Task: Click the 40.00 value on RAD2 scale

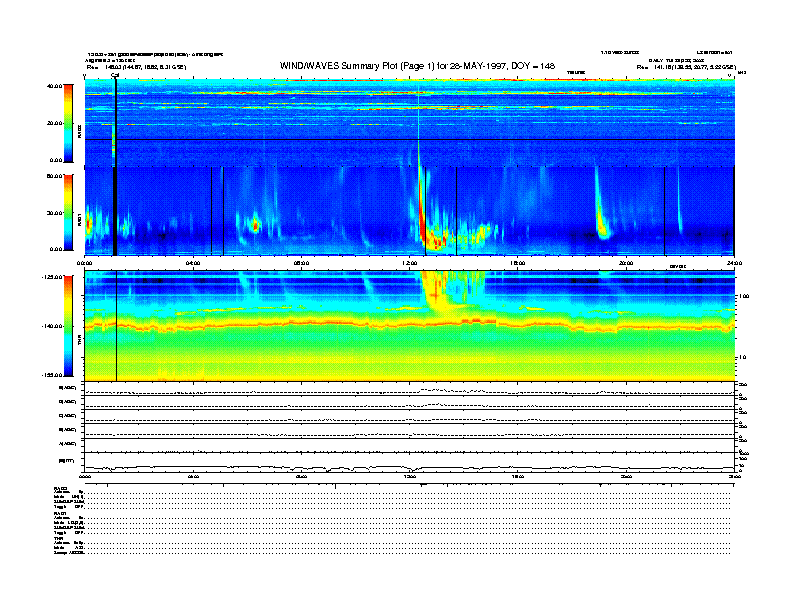Action: pyautogui.click(x=54, y=86)
